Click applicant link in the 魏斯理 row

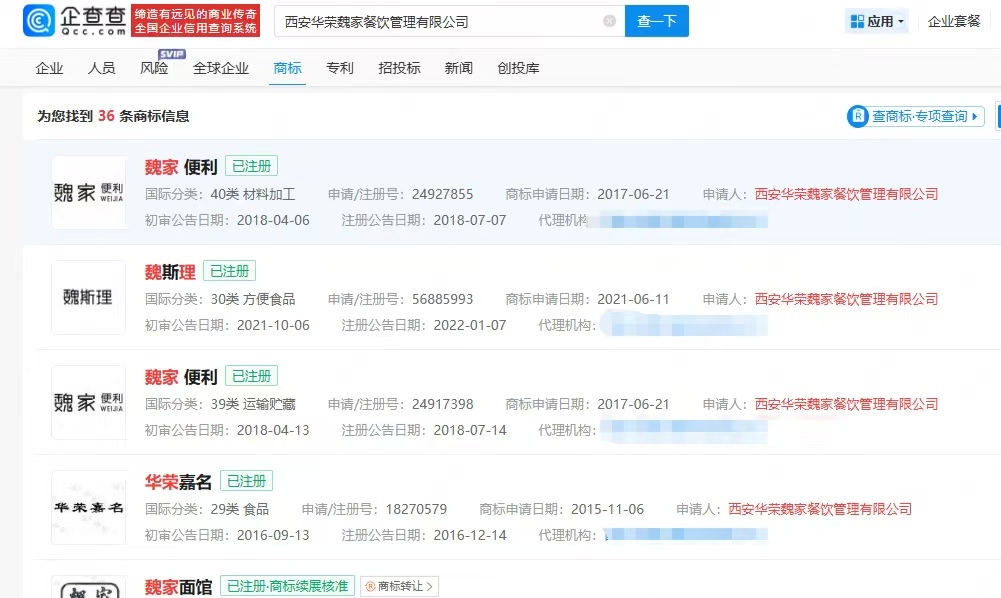coord(847,299)
